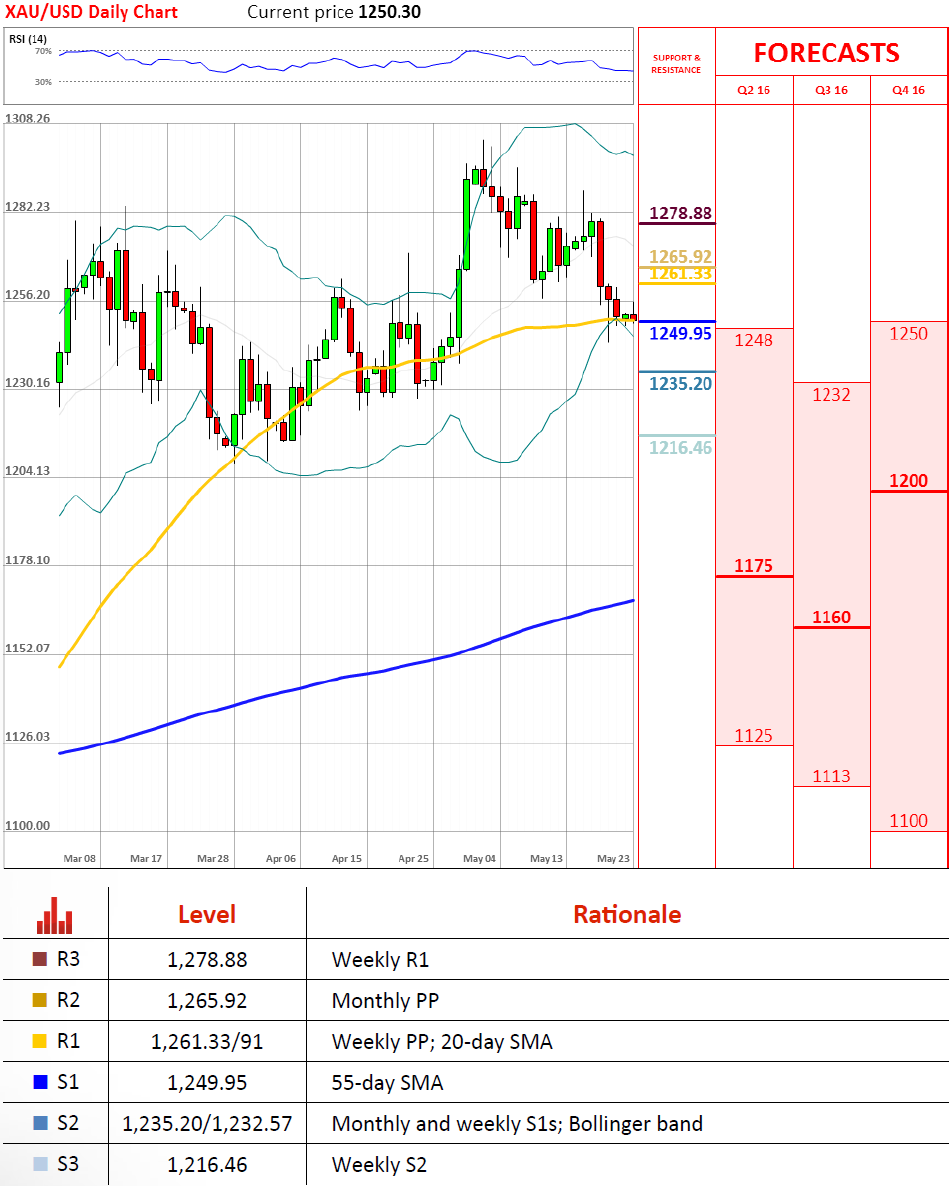This screenshot has height=1186, width=950.
Task: Click the 1204.13 price axis label
Action: coord(27,470)
